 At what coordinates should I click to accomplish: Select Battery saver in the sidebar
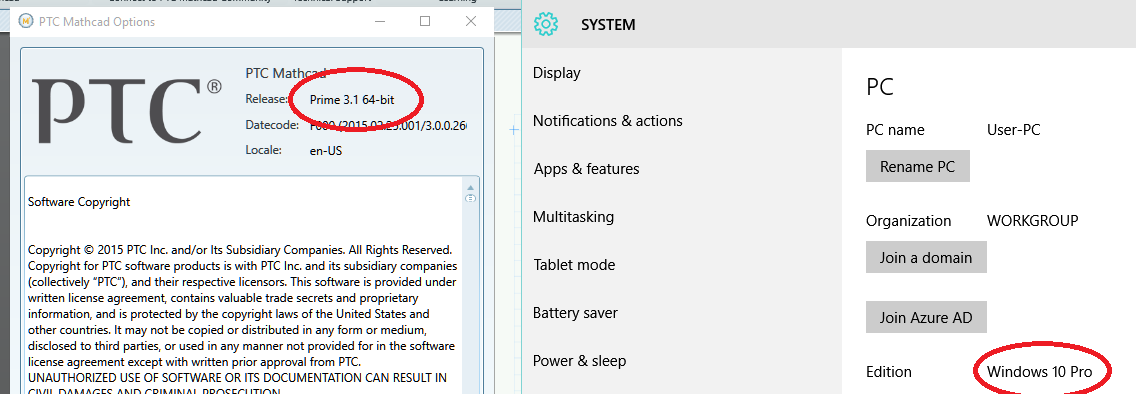point(575,313)
